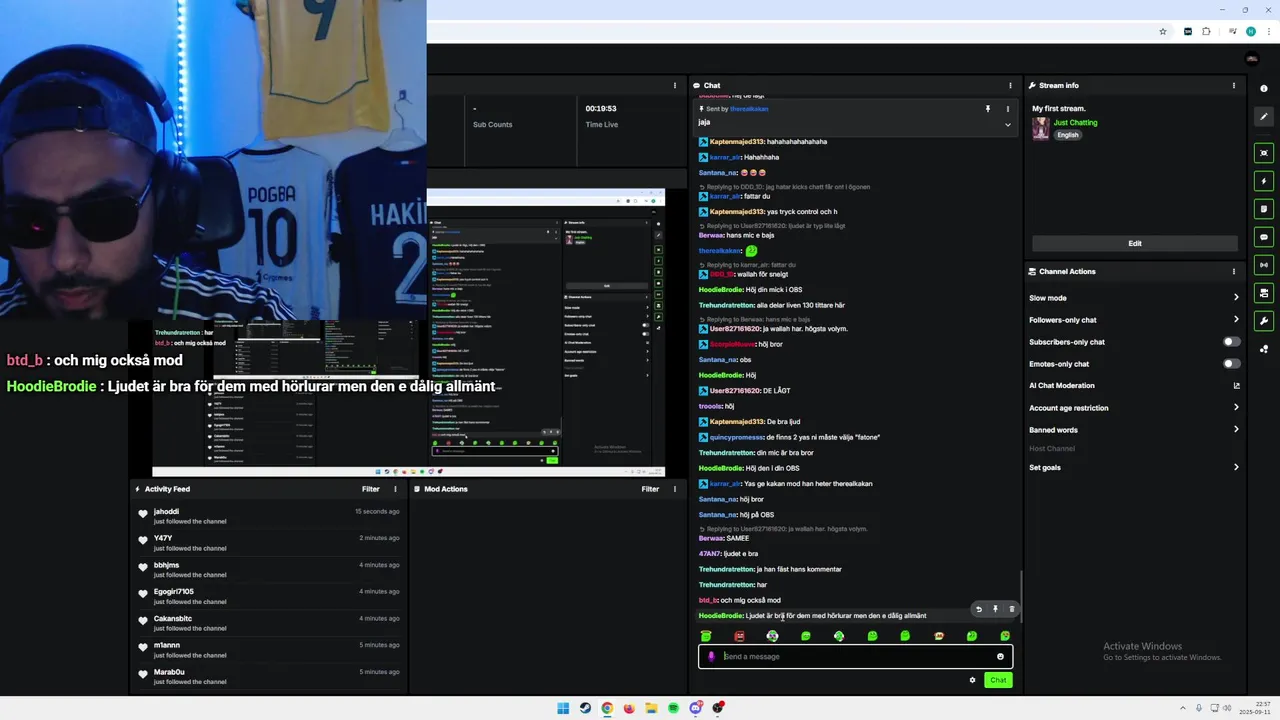The image size is (1280, 720).
Task: Open Activity Feed three-dot options menu
Action: (395, 489)
